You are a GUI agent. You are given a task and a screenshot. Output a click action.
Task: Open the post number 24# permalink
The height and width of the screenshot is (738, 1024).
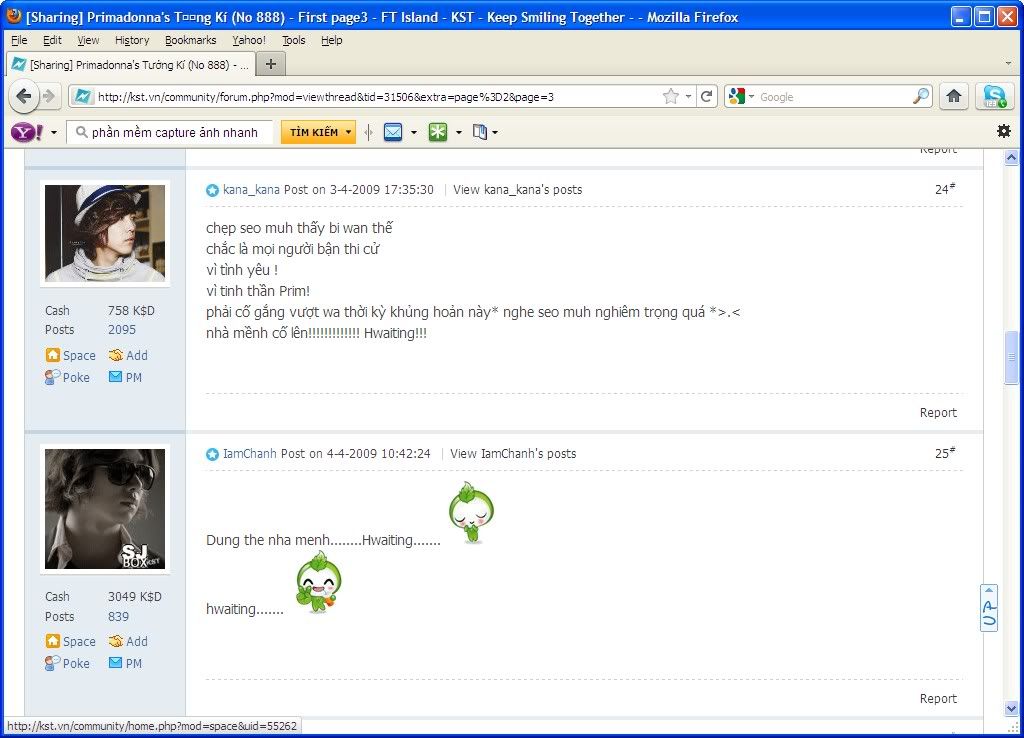(945, 189)
